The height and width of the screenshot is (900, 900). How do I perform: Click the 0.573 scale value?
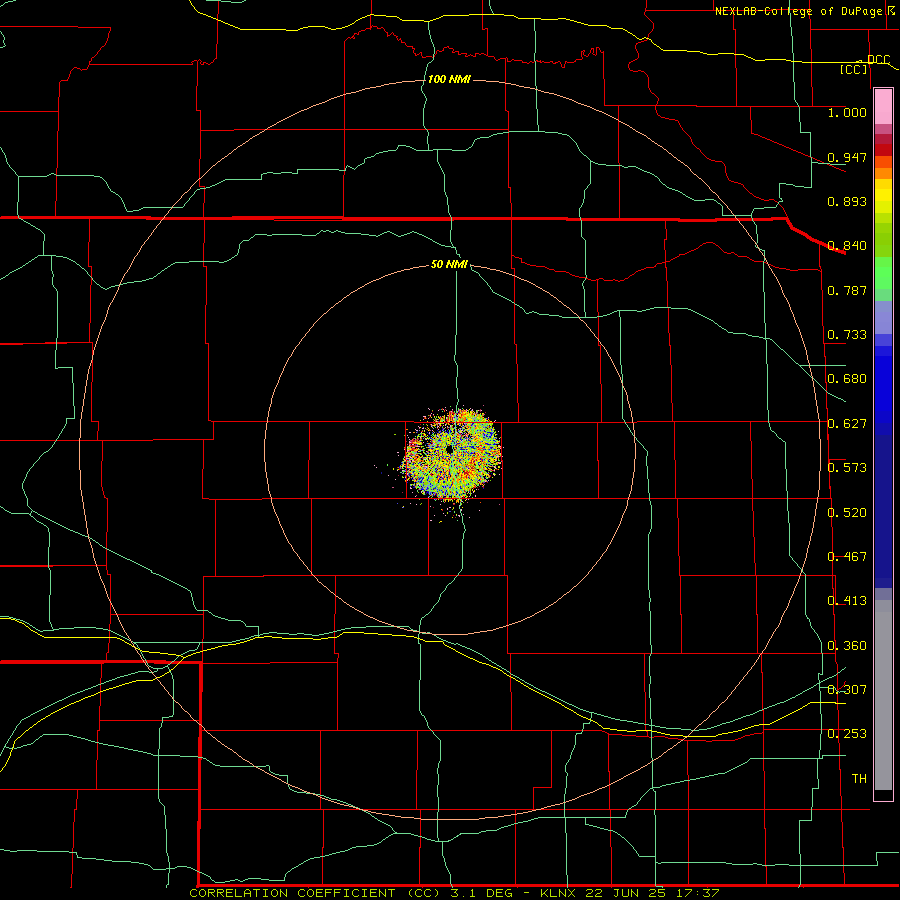click(847, 468)
